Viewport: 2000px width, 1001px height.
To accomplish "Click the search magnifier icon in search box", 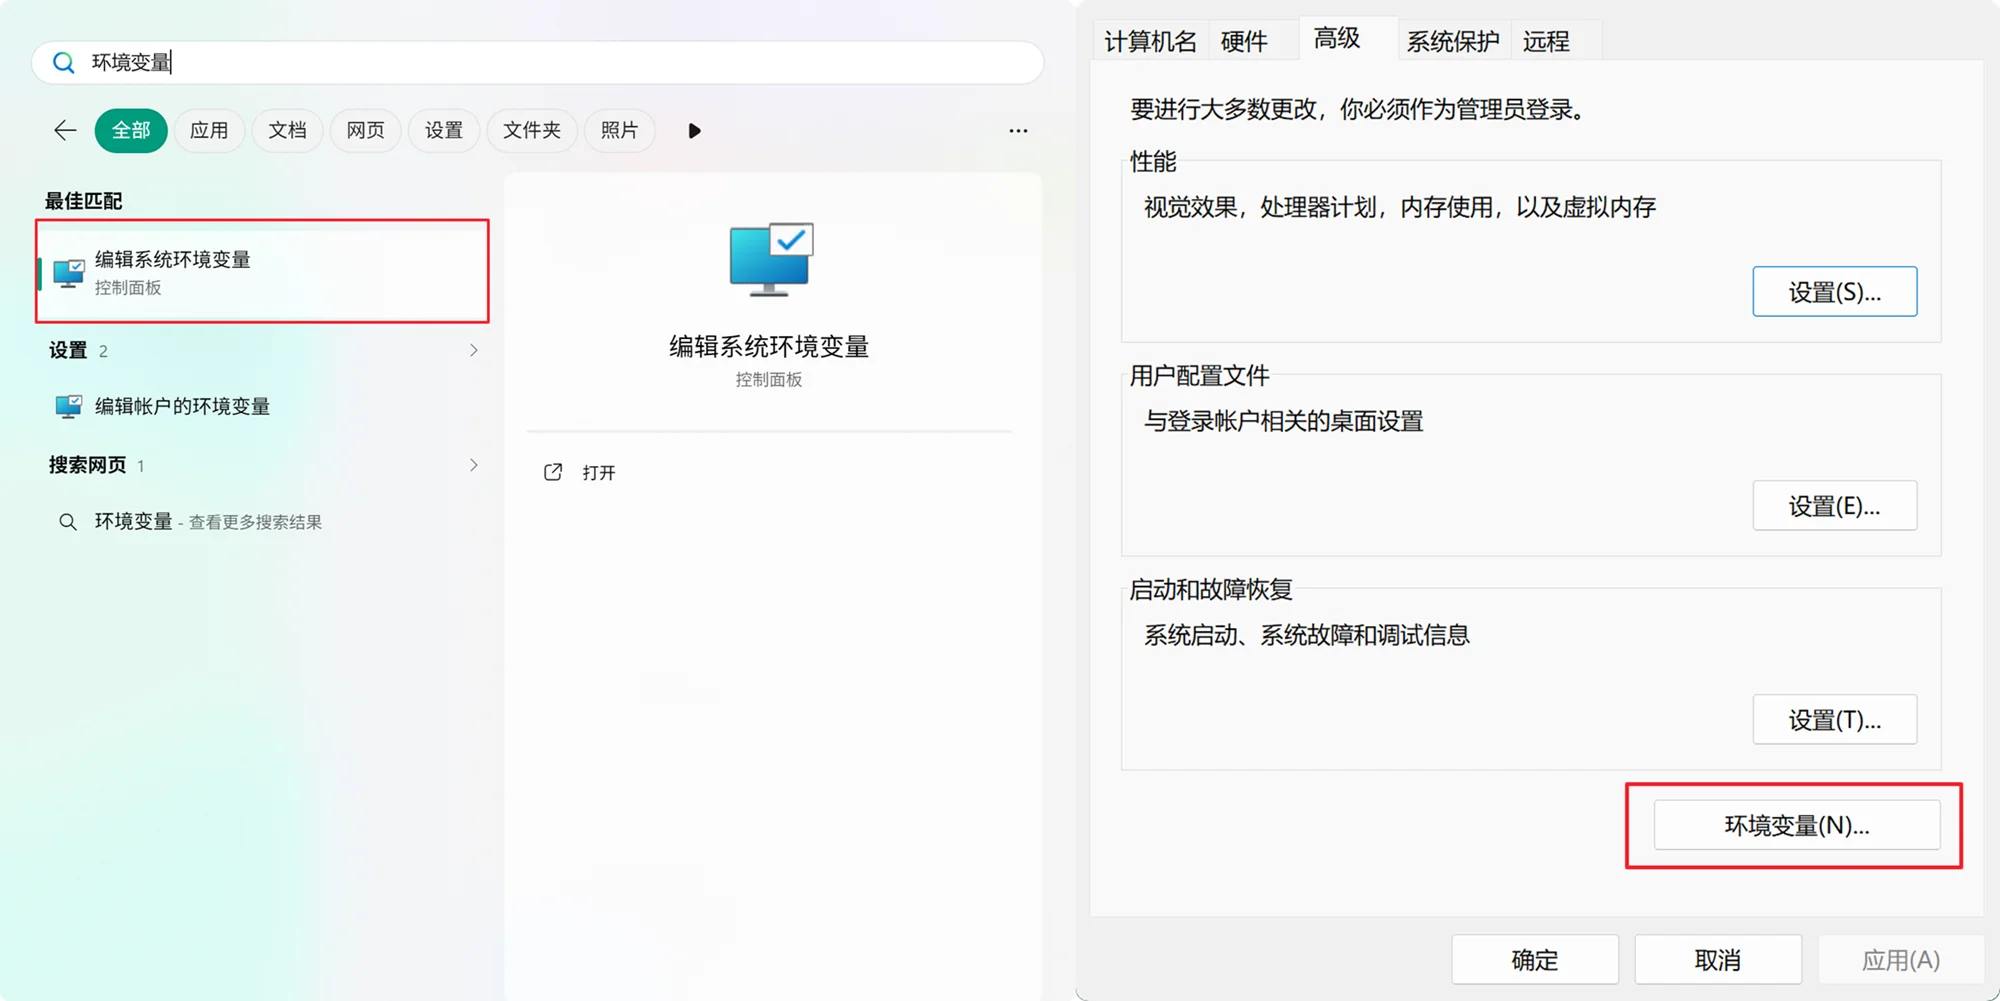I will click(64, 63).
